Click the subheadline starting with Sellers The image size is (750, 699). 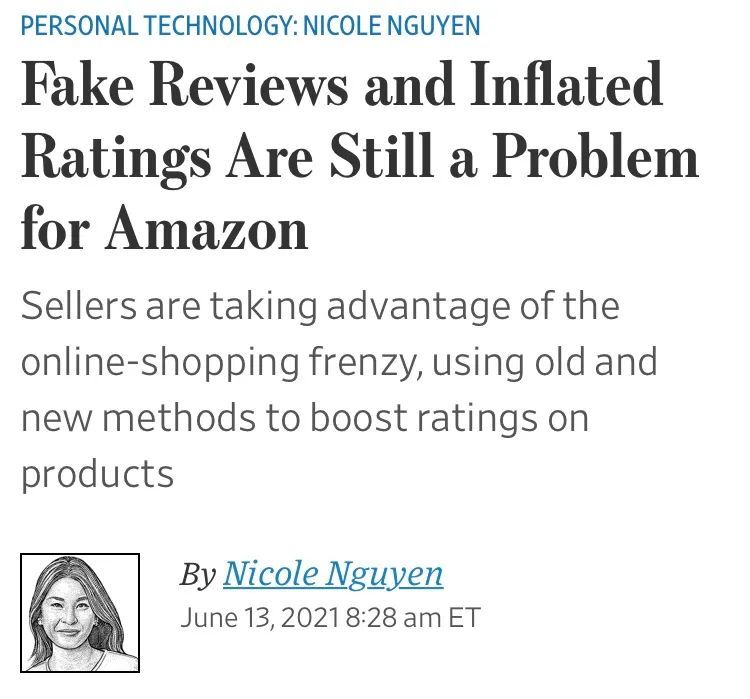point(339,389)
